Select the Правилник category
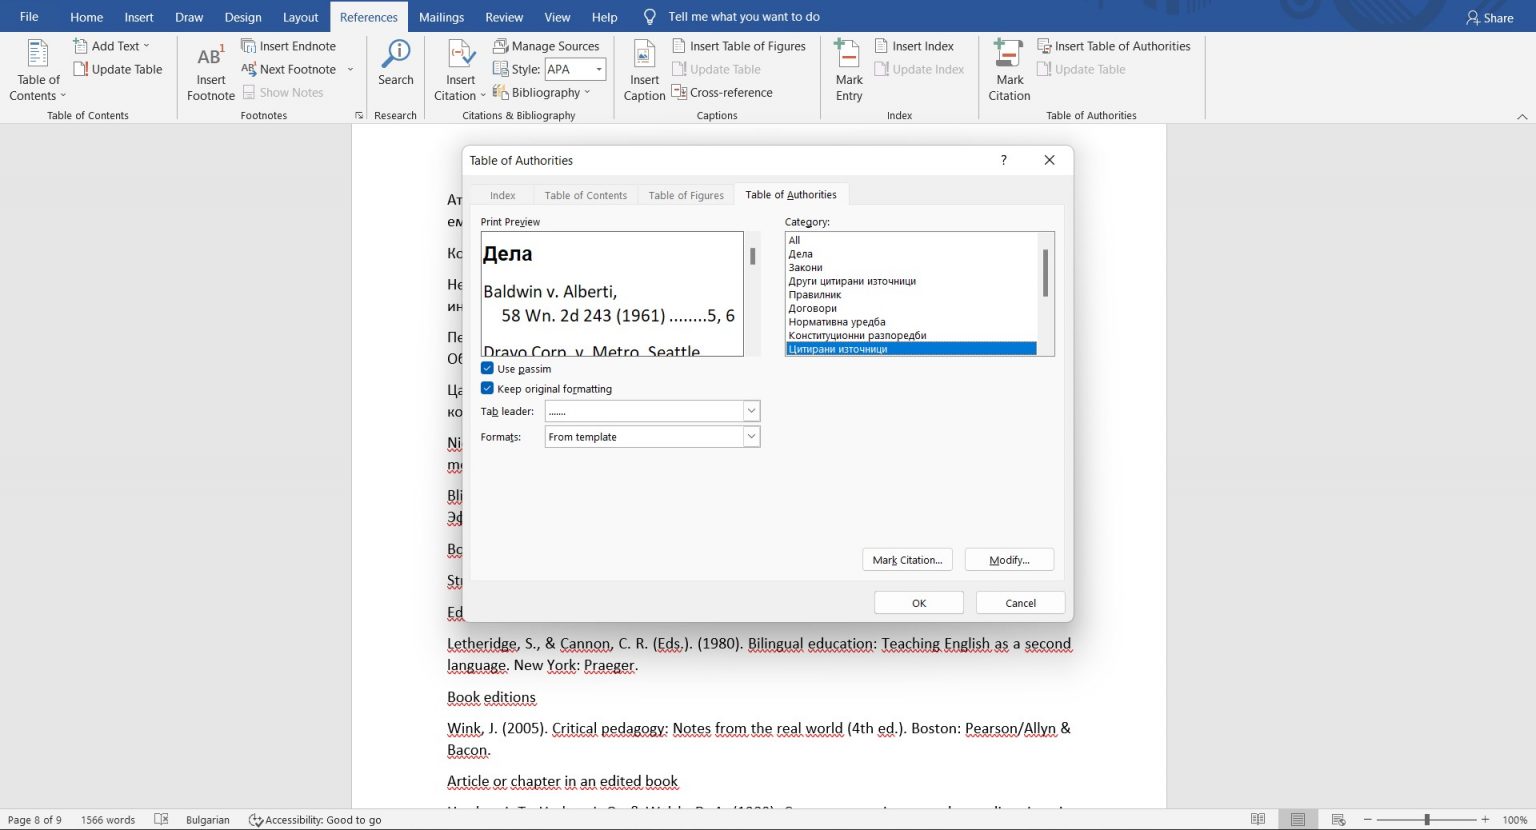 [911, 294]
